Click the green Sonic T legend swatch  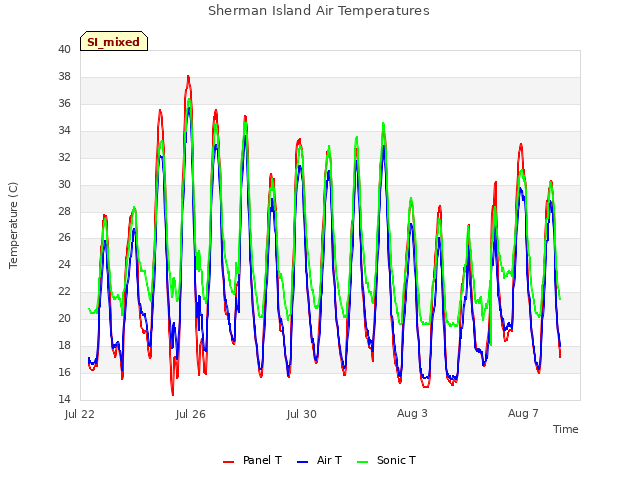pyautogui.click(x=362, y=462)
